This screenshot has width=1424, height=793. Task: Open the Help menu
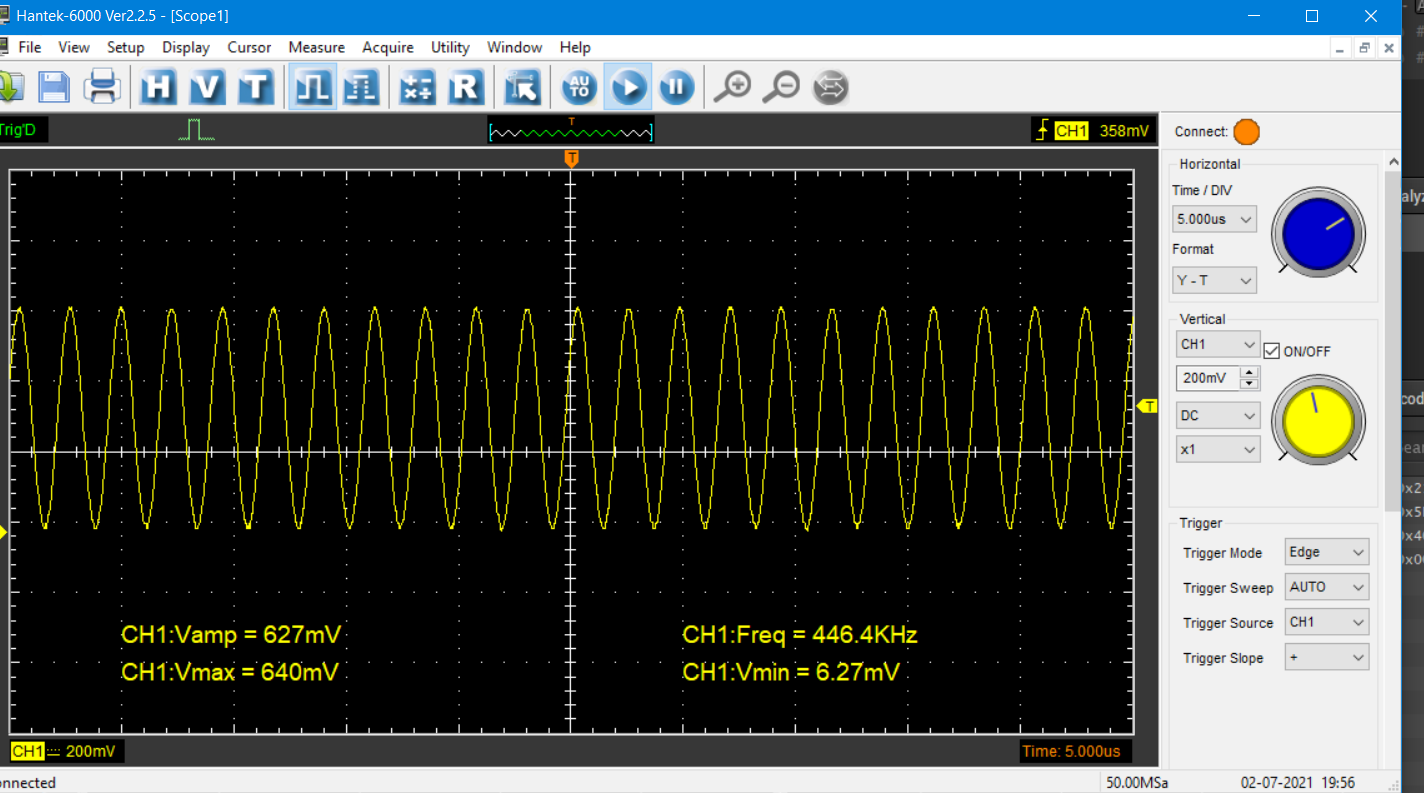tap(575, 47)
